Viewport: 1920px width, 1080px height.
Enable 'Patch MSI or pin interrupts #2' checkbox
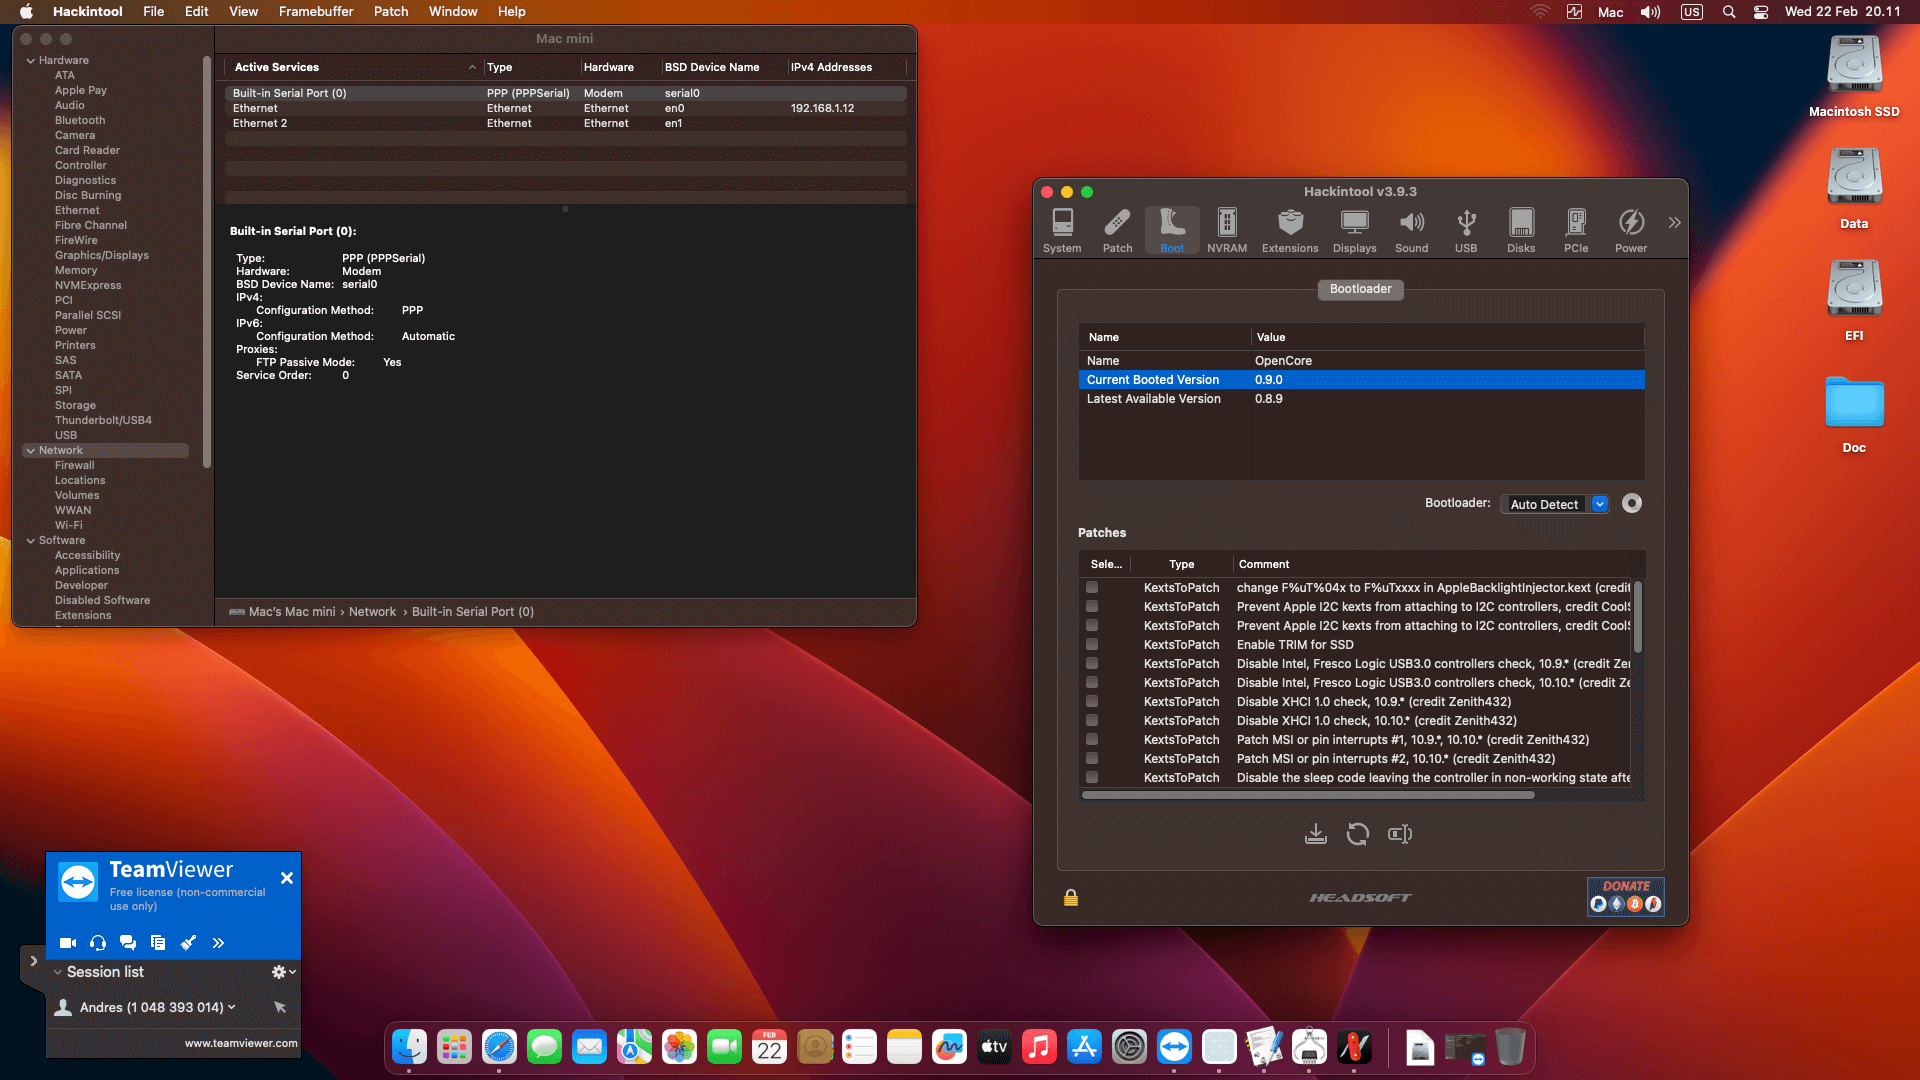click(x=1092, y=759)
